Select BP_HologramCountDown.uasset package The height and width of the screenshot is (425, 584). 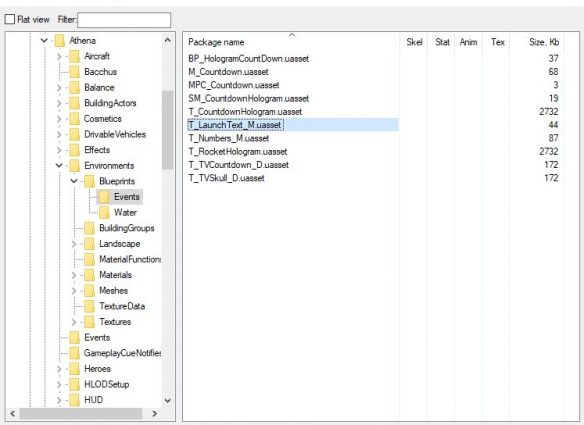(x=248, y=58)
